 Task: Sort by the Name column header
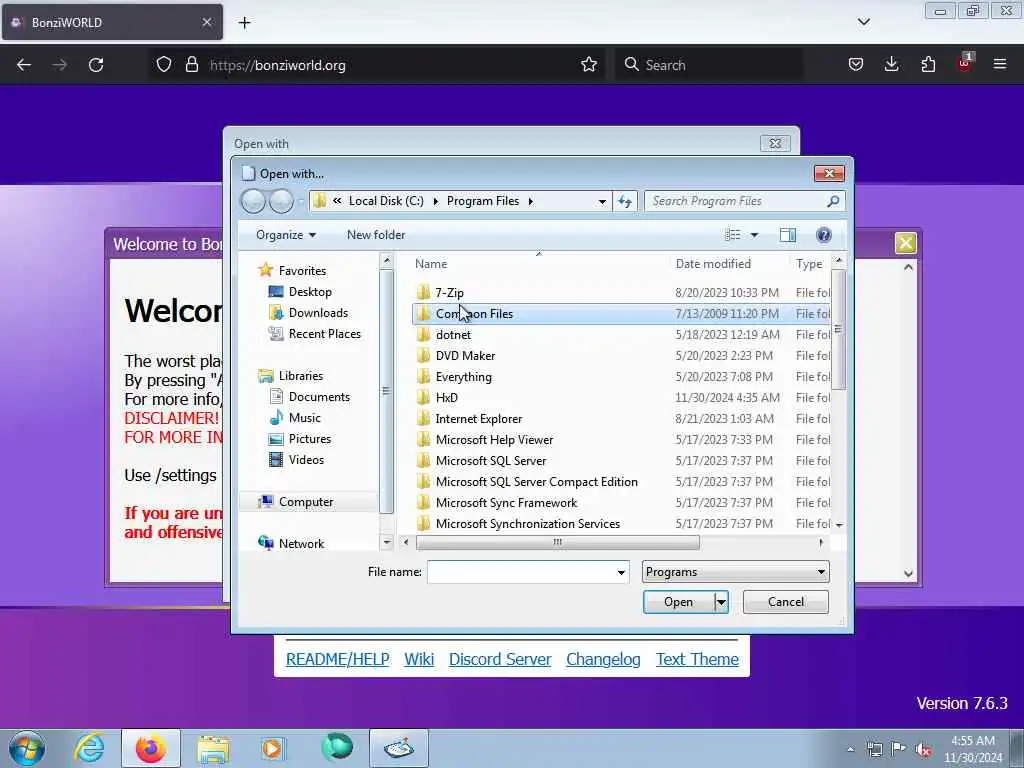[x=432, y=264]
